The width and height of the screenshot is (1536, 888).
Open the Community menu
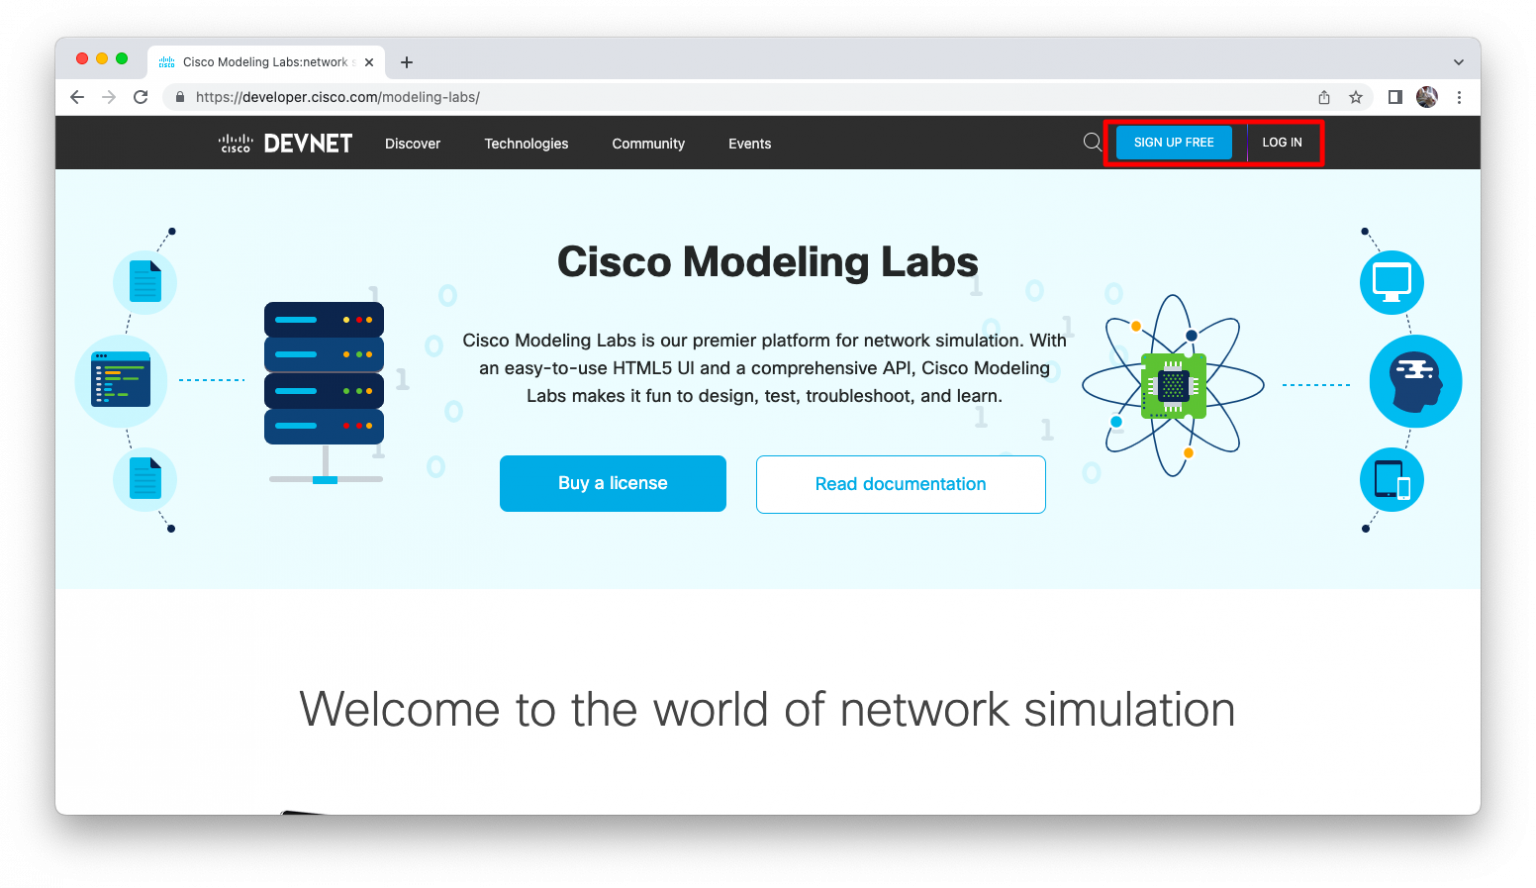[x=647, y=143]
